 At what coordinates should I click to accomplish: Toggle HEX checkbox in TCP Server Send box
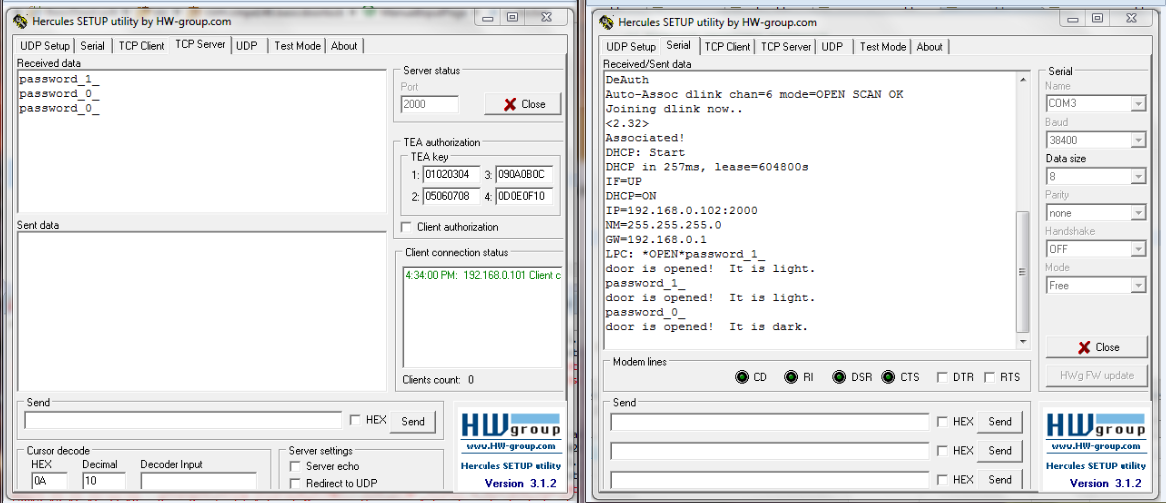(x=355, y=420)
